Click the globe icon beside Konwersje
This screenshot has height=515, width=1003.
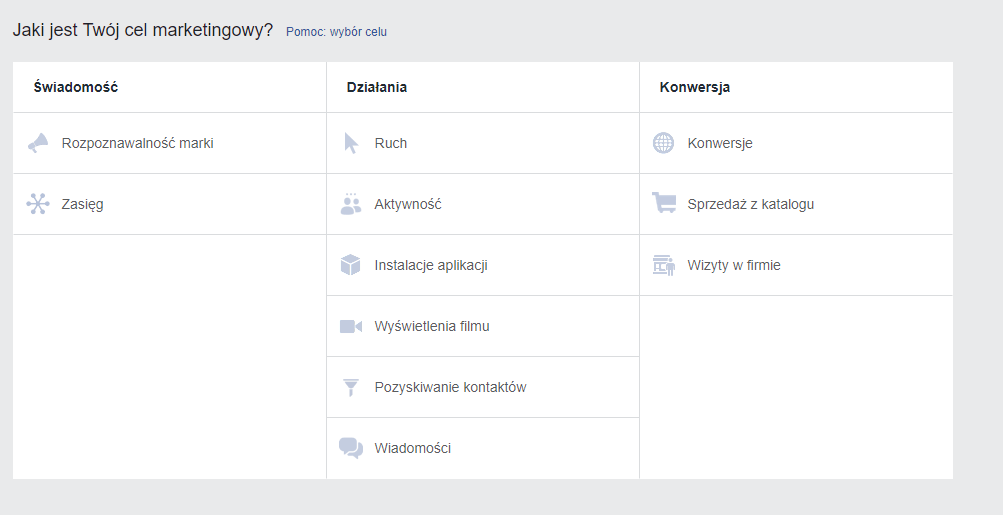coord(664,143)
